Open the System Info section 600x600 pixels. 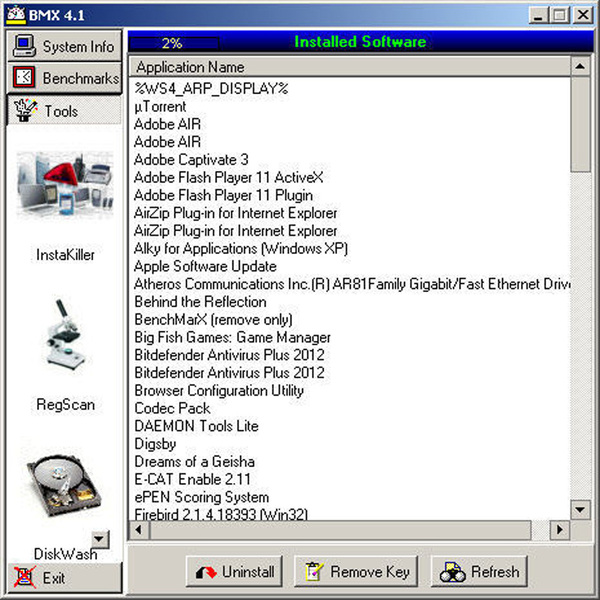(x=64, y=46)
